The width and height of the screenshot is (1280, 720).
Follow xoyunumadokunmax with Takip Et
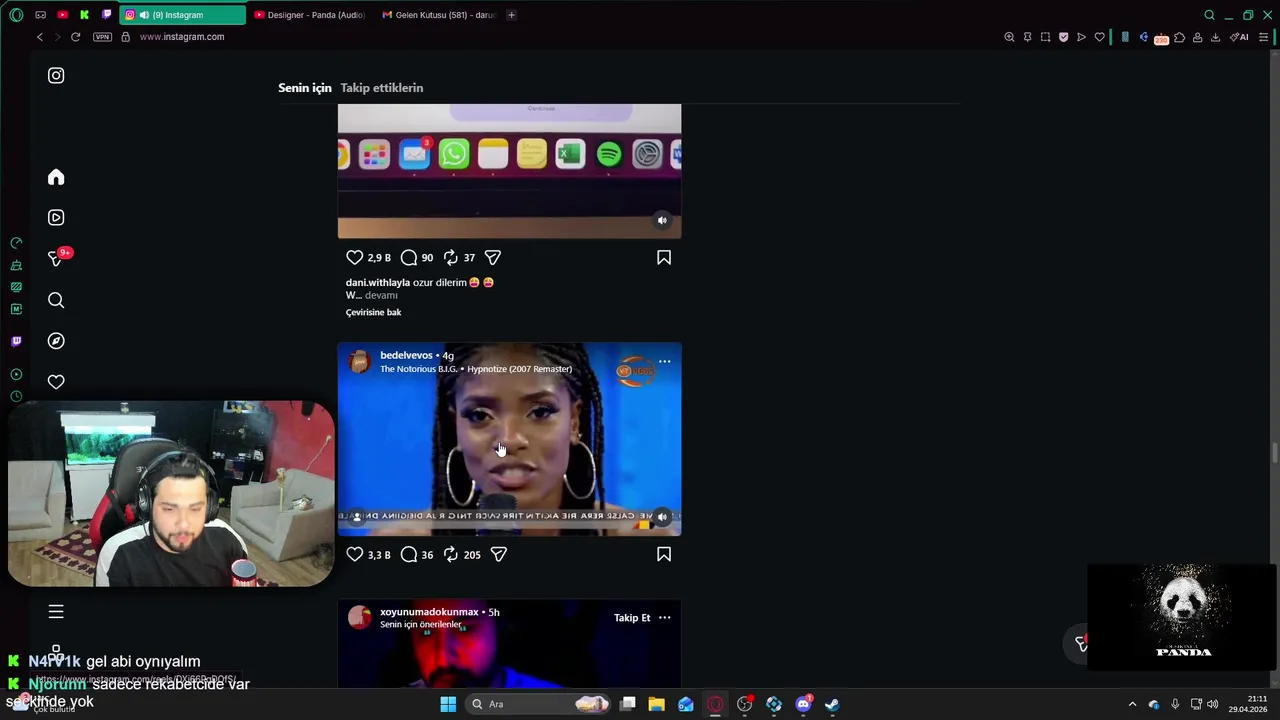click(x=632, y=618)
